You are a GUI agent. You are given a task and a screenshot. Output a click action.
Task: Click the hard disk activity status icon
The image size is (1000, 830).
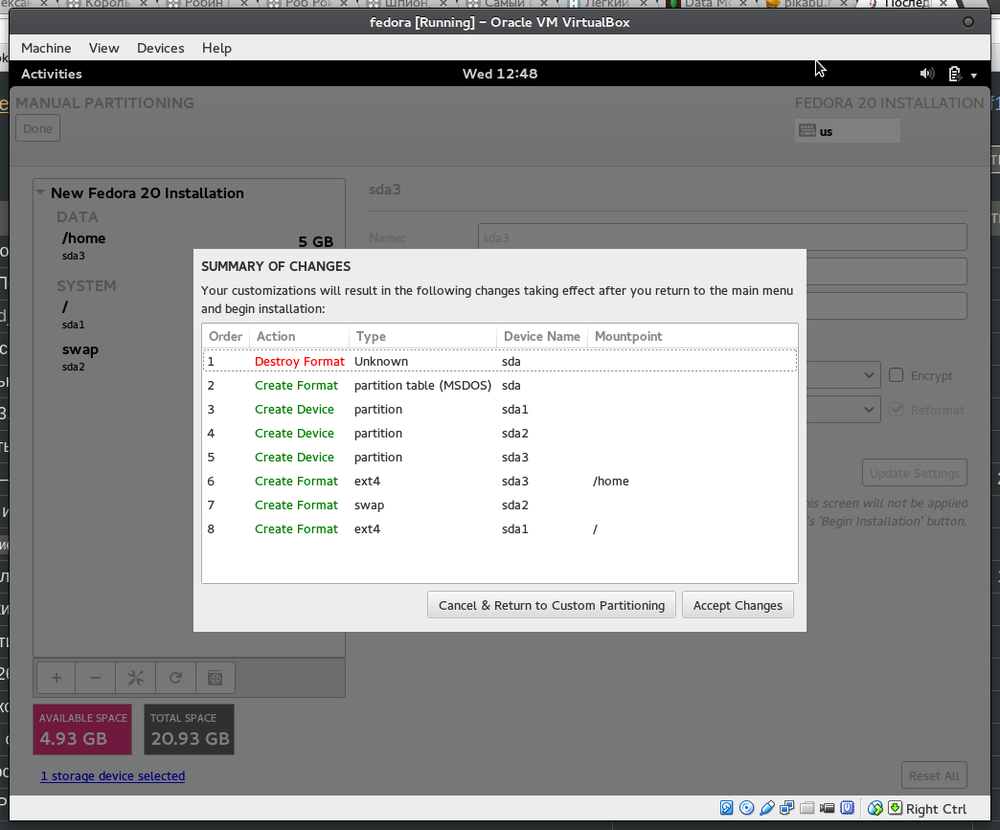tap(727, 808)
